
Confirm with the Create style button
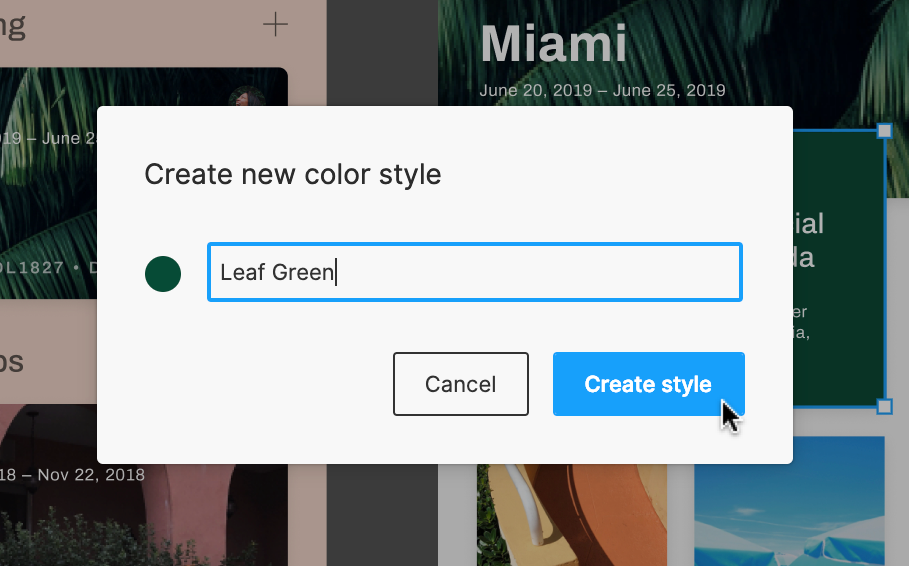click(x=648, y=384)
